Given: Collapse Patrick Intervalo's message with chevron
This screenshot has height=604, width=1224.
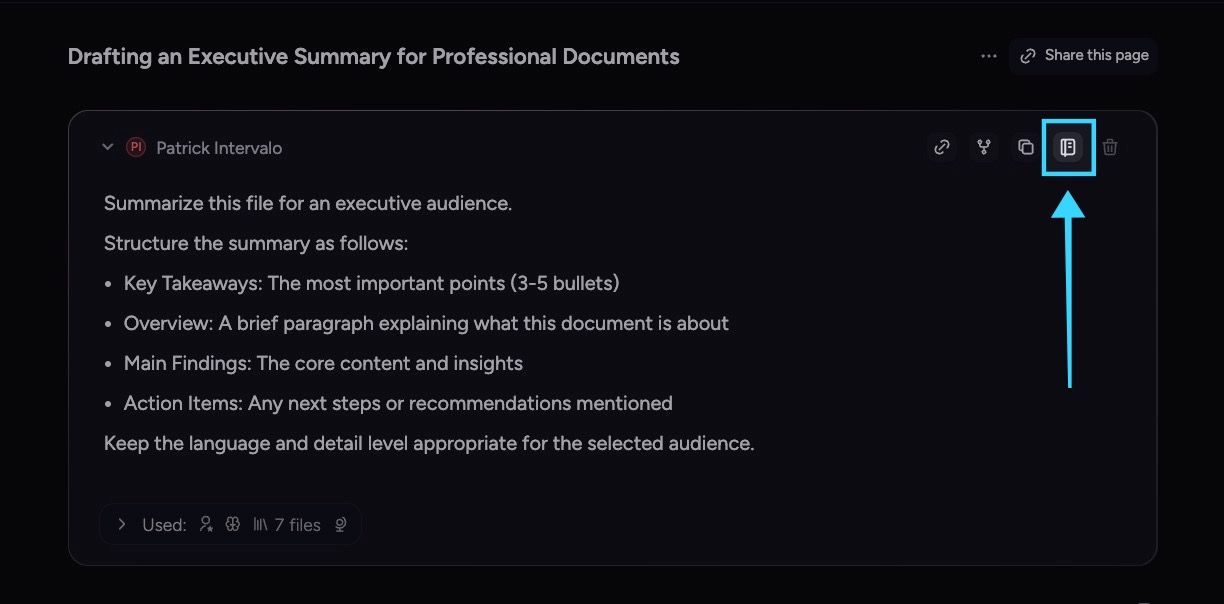Looking at the screenshot, I should tap(108, 148).
